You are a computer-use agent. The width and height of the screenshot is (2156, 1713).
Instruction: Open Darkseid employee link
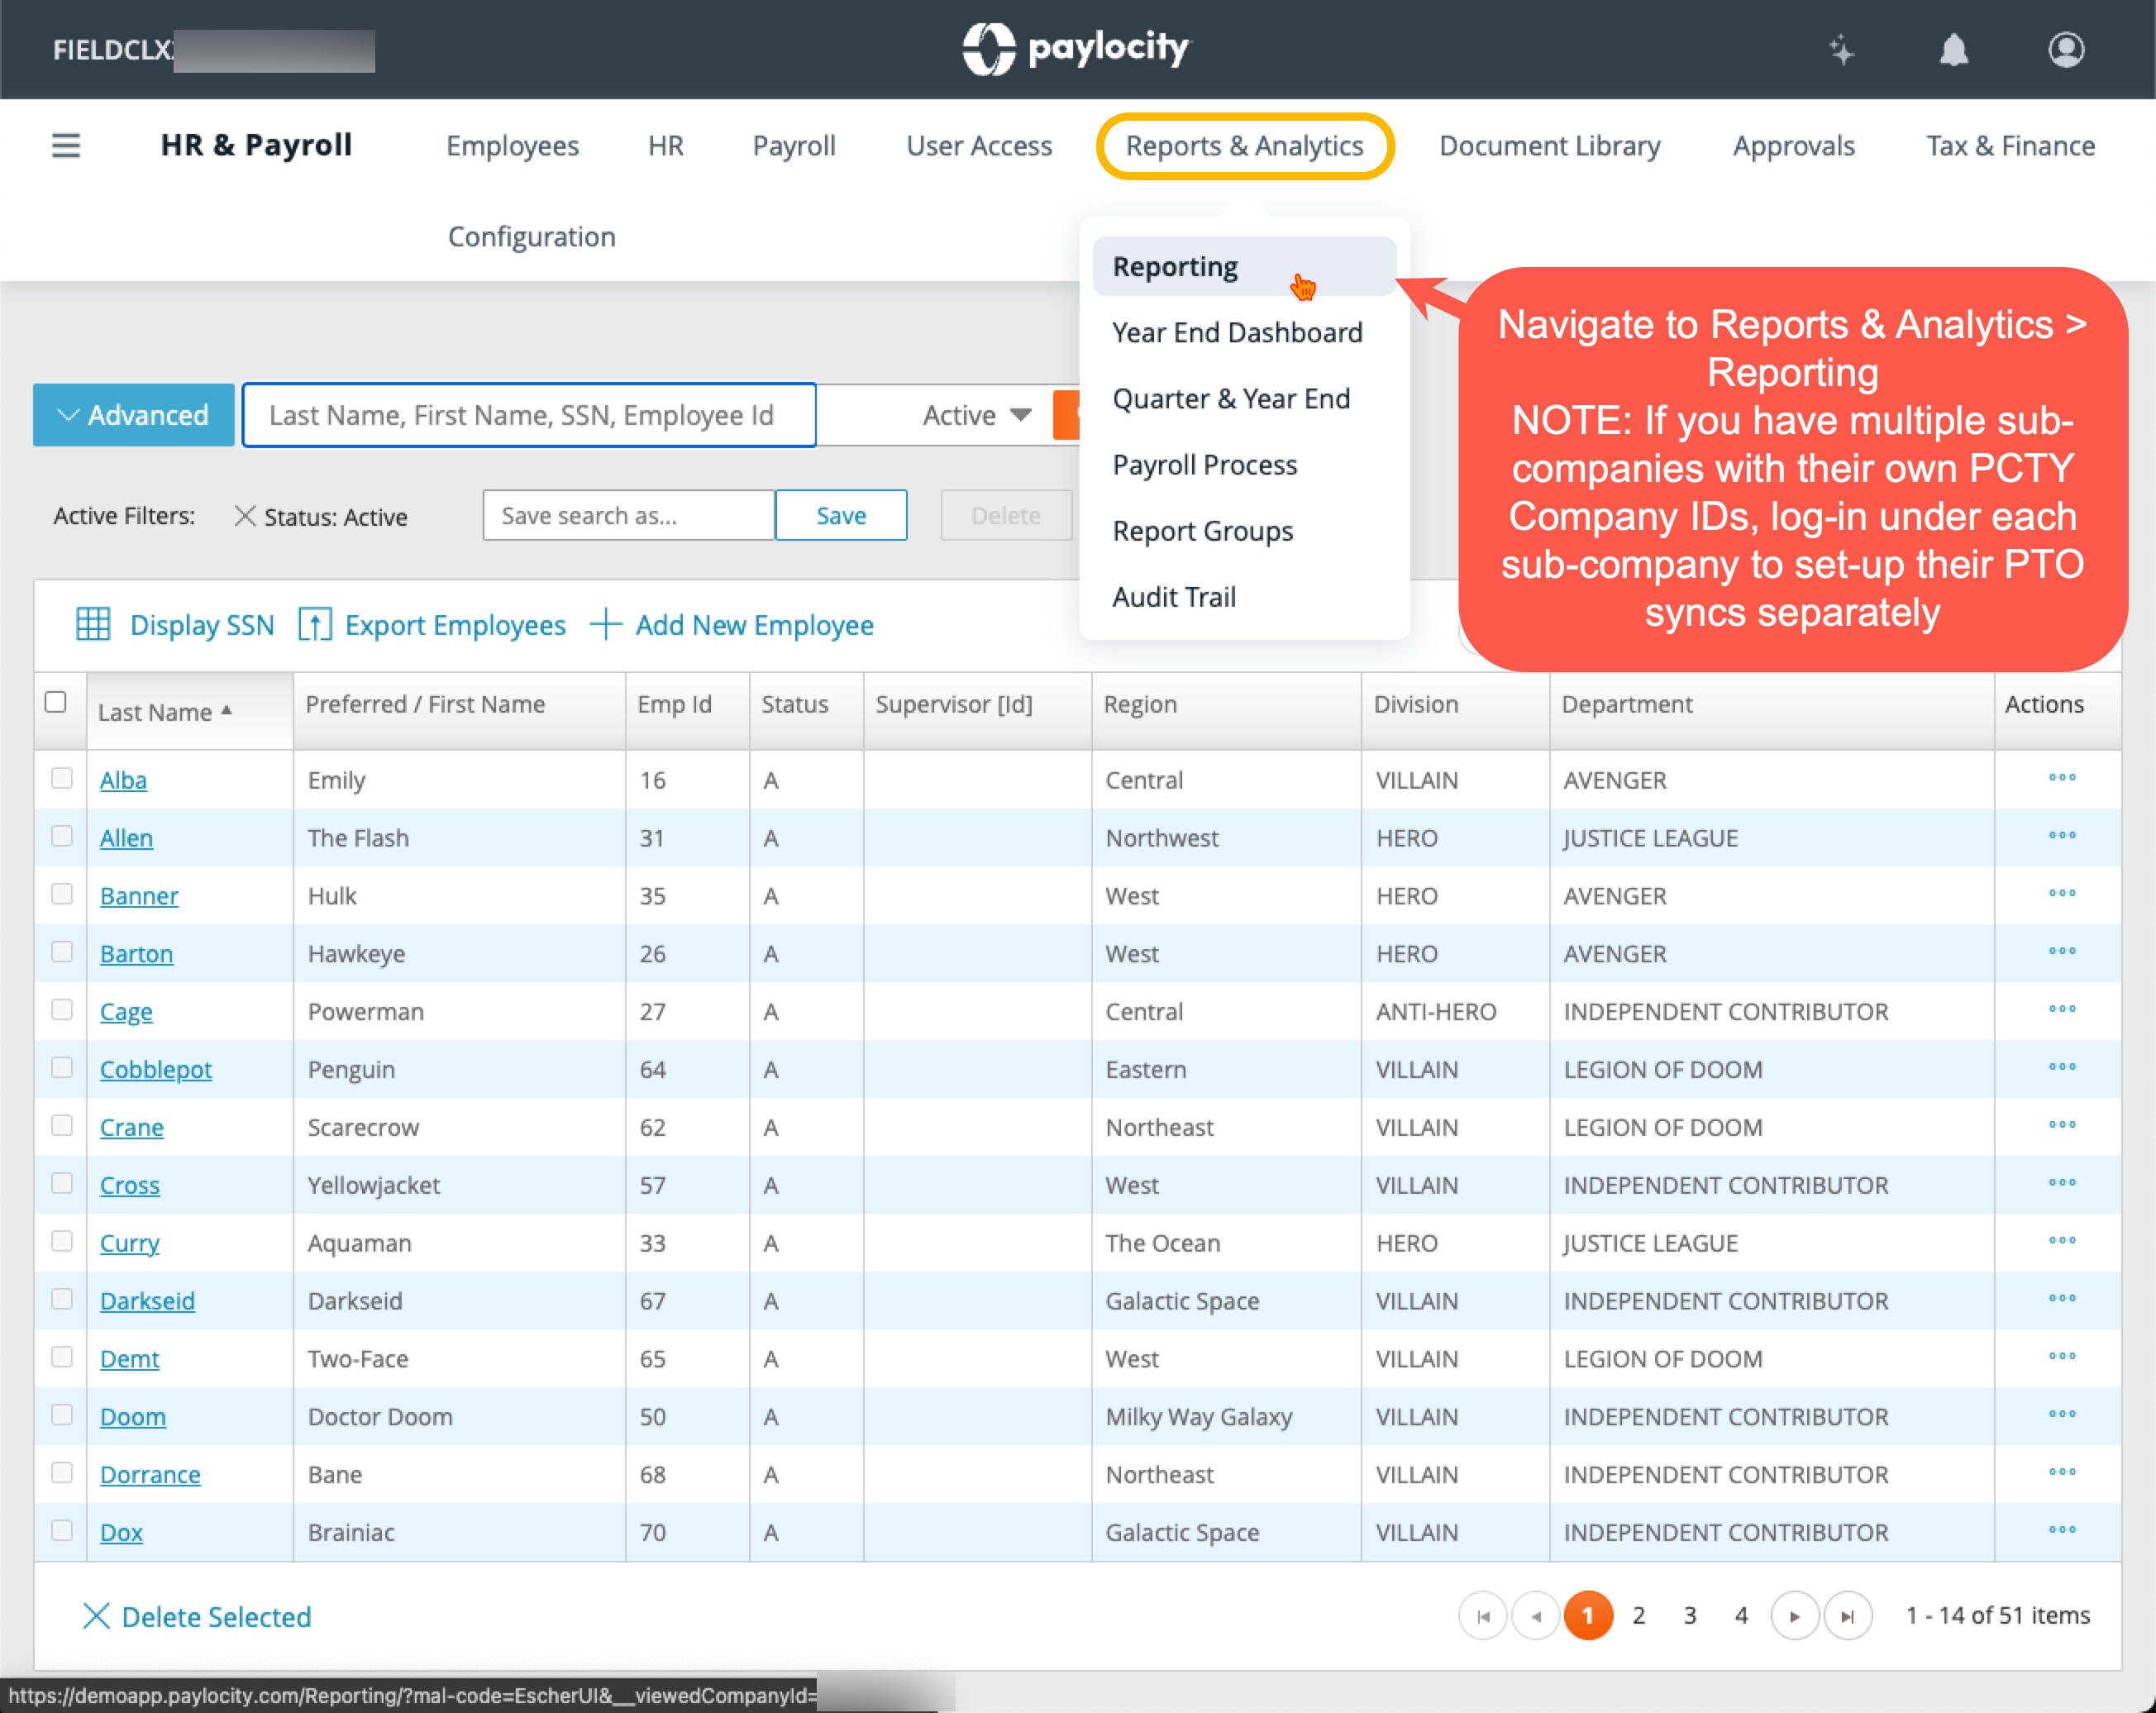click(x=147, y=1300)
